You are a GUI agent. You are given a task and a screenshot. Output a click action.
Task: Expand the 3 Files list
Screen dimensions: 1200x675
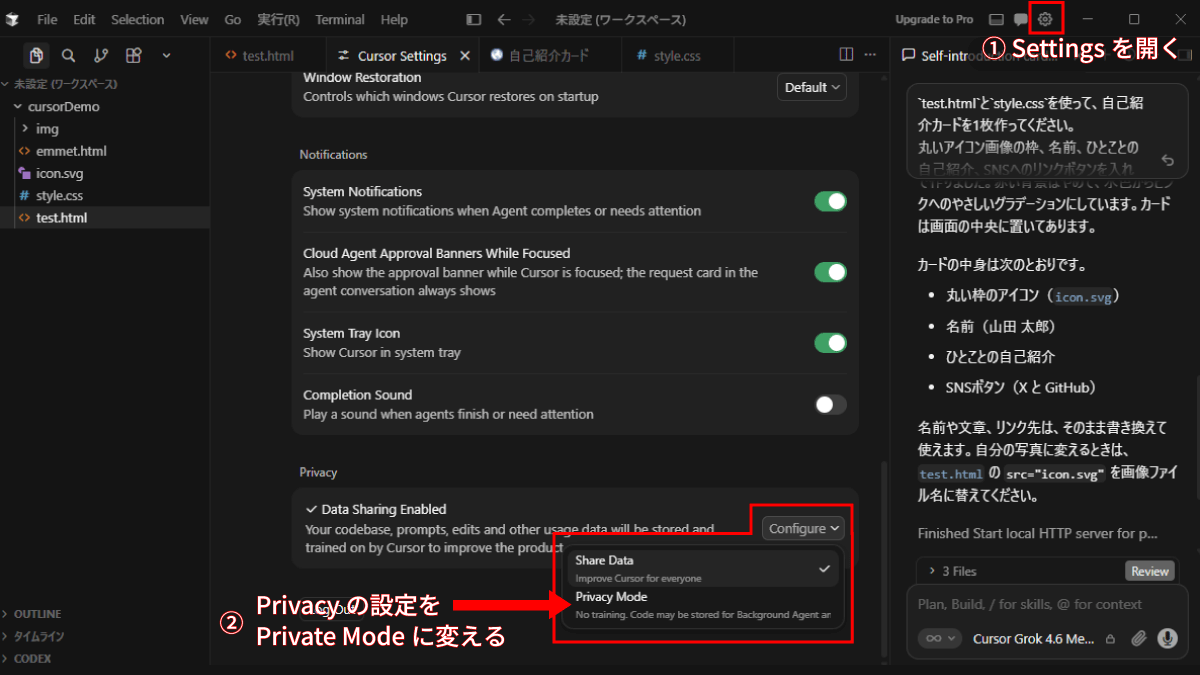(x=952, y=571)
